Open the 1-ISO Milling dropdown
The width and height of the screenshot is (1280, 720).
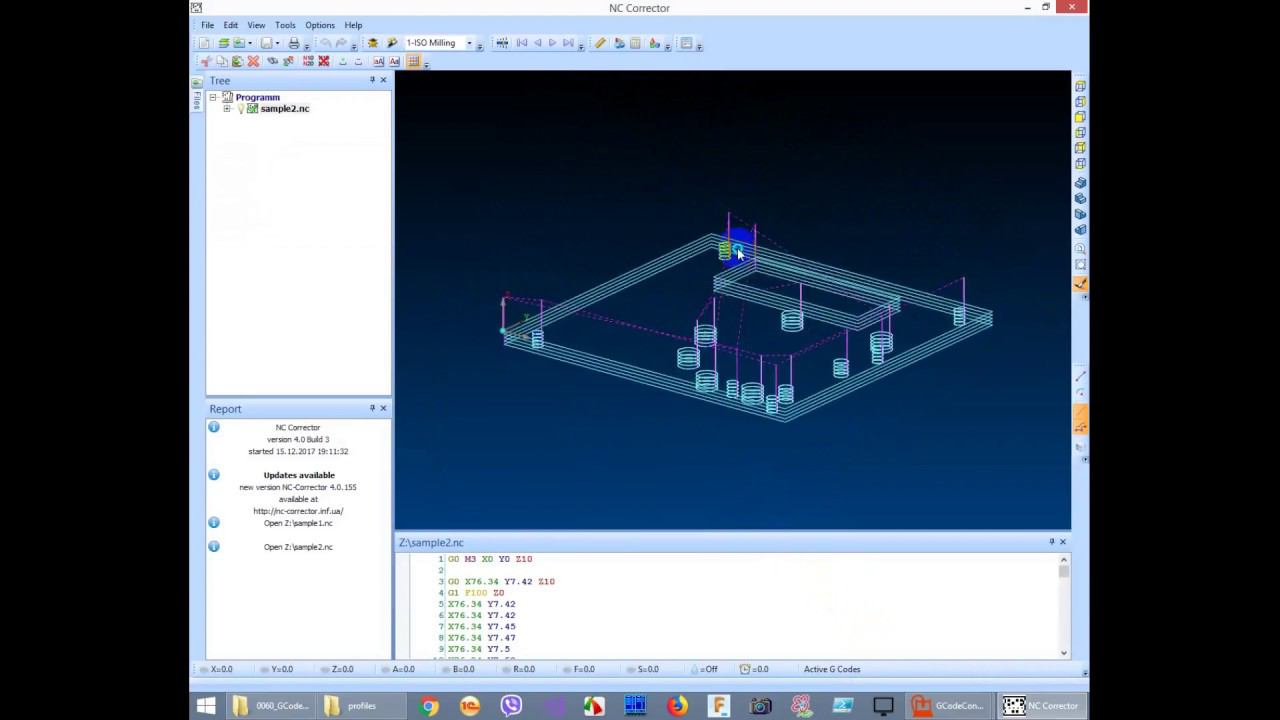tap(469, 43)
